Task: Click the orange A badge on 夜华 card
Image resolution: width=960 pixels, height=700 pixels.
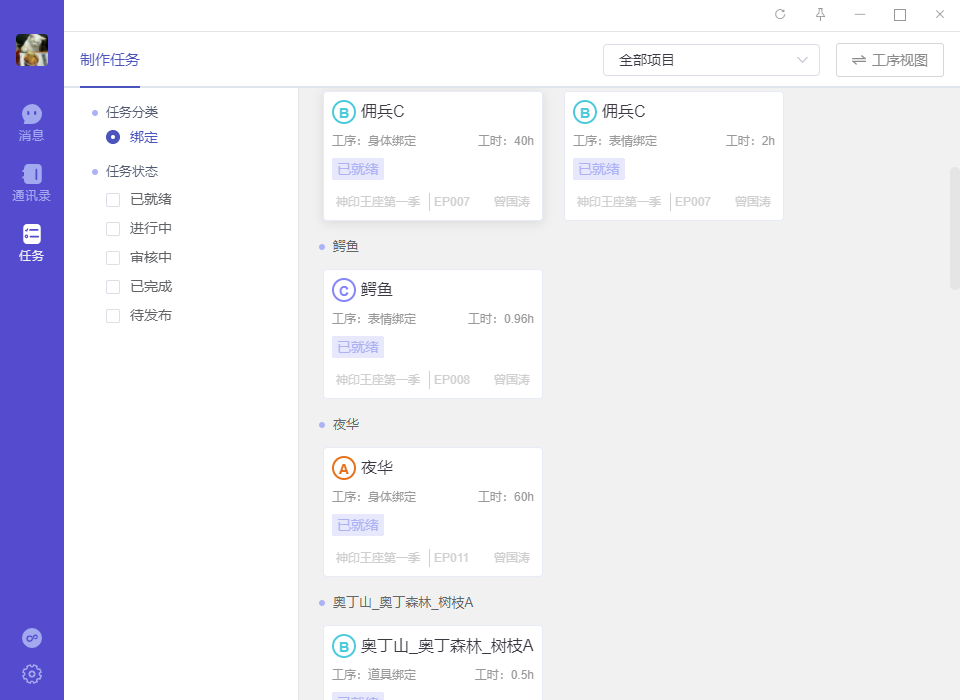Action: (344, 468)
